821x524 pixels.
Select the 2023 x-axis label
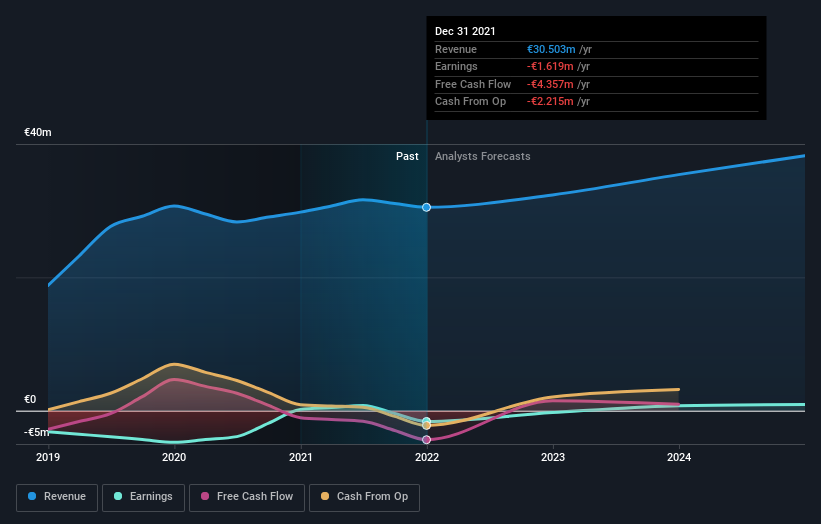553,457
